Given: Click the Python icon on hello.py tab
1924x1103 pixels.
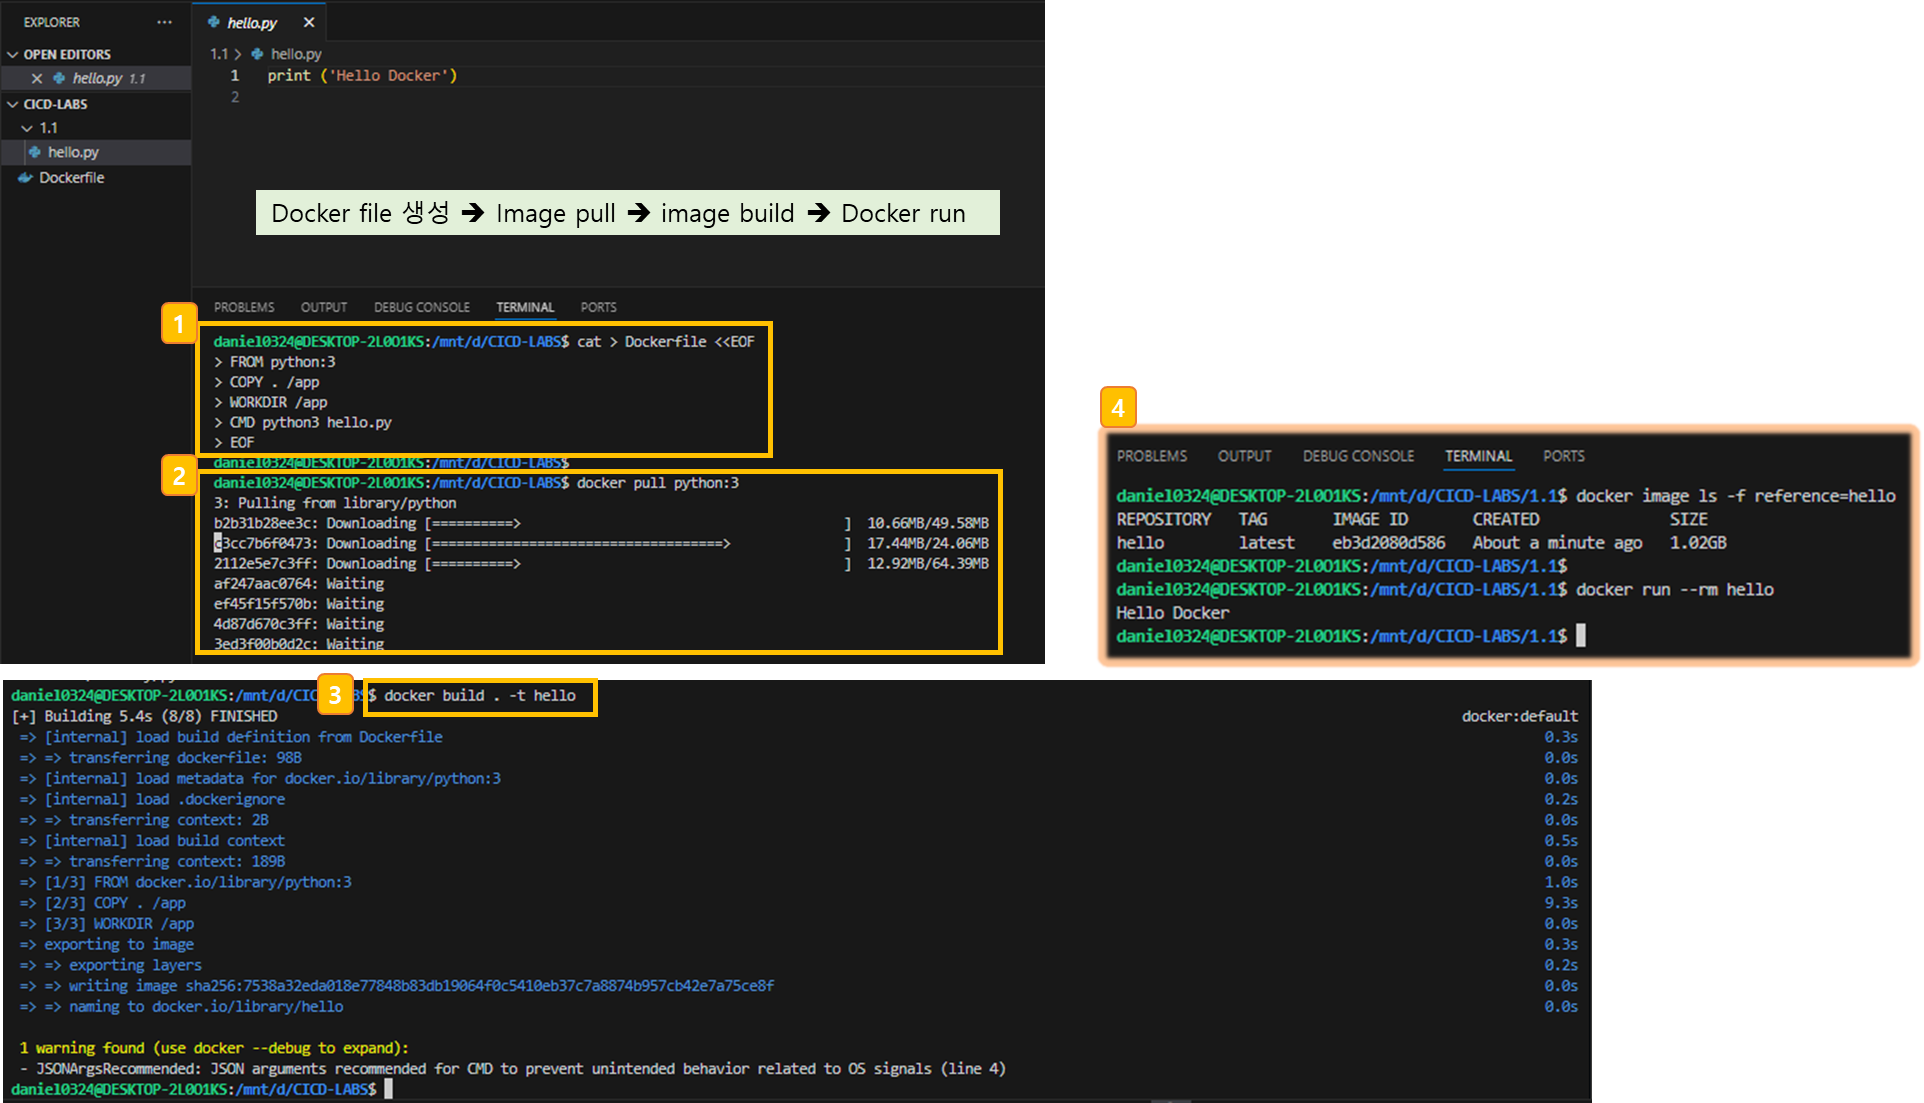Looking at the screenshot, I should (214, 22).
